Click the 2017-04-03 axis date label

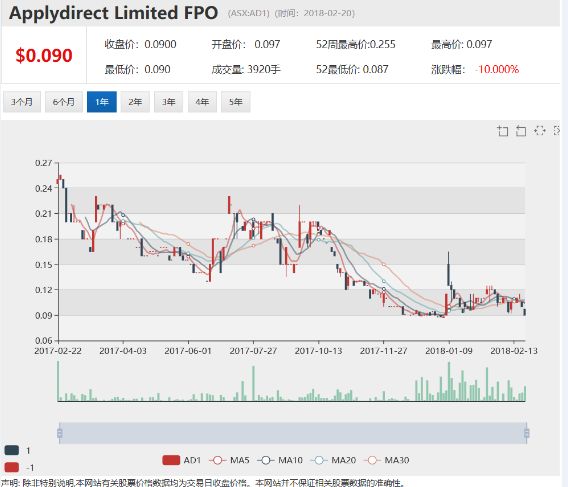(x=123, y=351)
